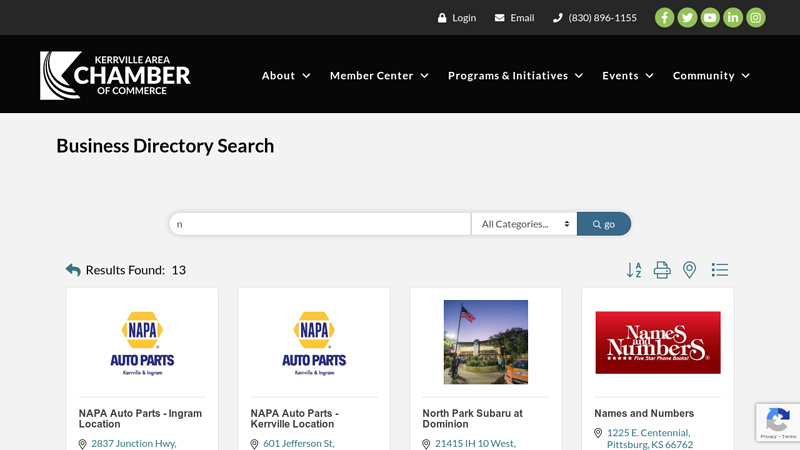This screenshot has height=450, width=800.
Task: Open NAPA Auto Parts - Kerrville Location listing
Action: pos(294,418)
